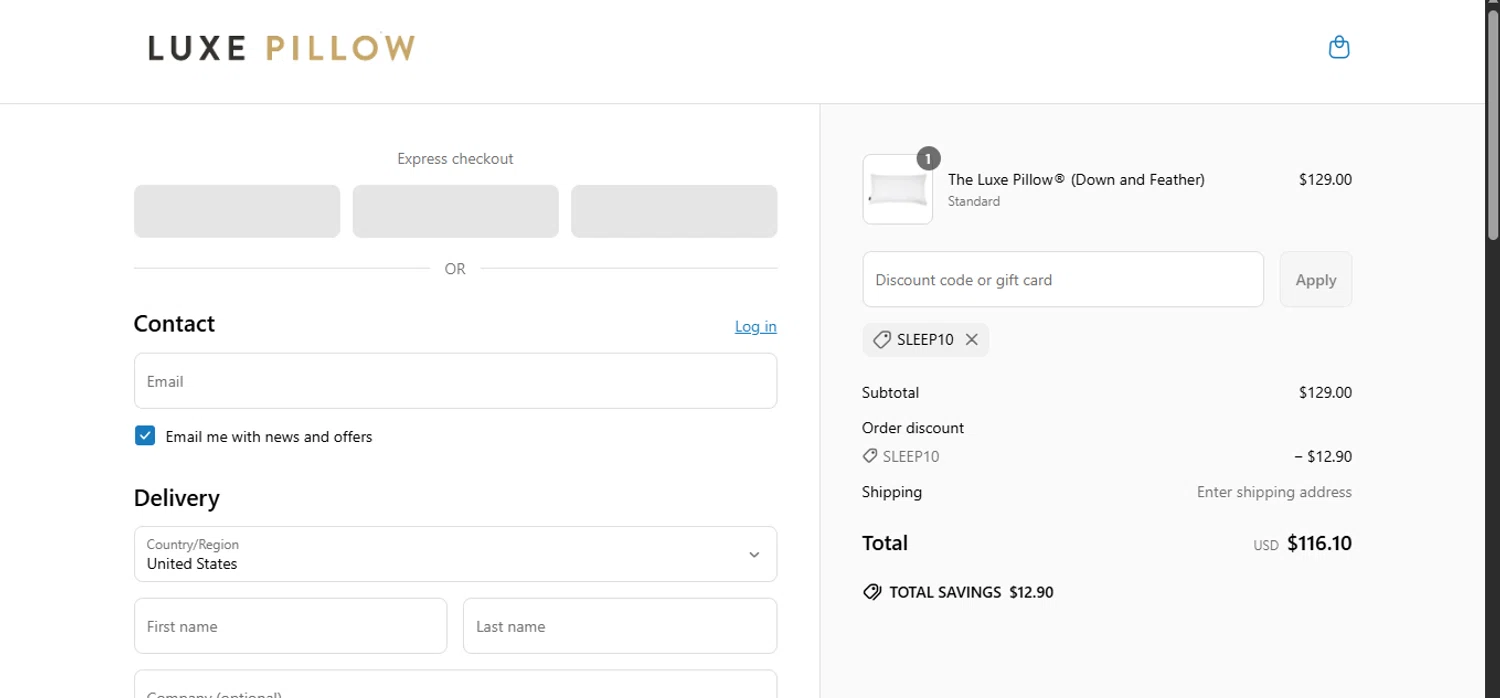Viewport: 1500px width, 698px height.
Task: Choose the middle express checkout button
Action: [455, 211]
